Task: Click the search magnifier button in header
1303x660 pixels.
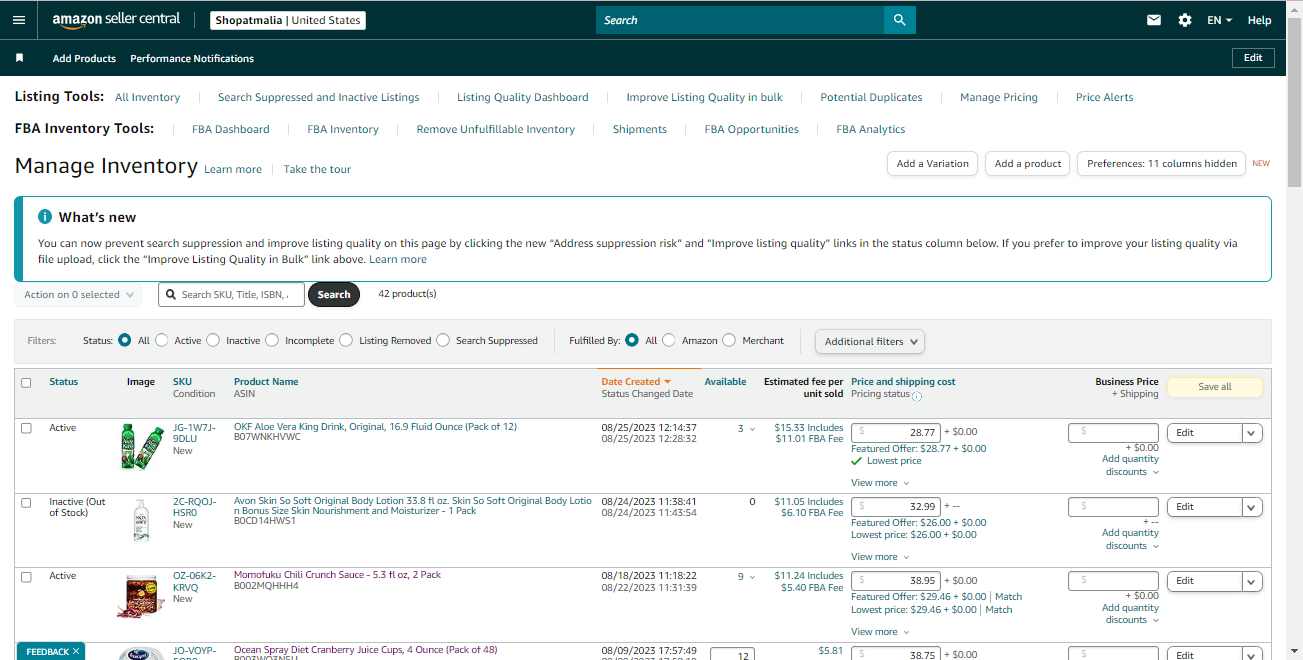Action: 899,20
